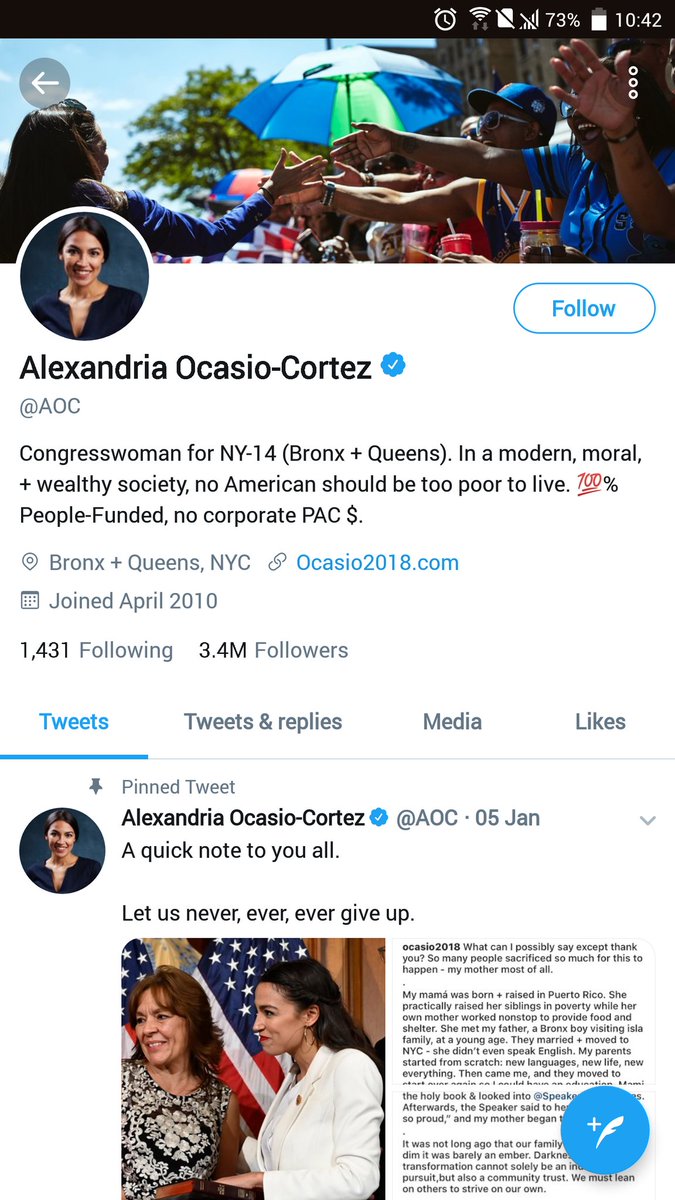Tap the verified badge beside profile name
The height and width of the screenshot is (1200, 675).
coord(394,366)
